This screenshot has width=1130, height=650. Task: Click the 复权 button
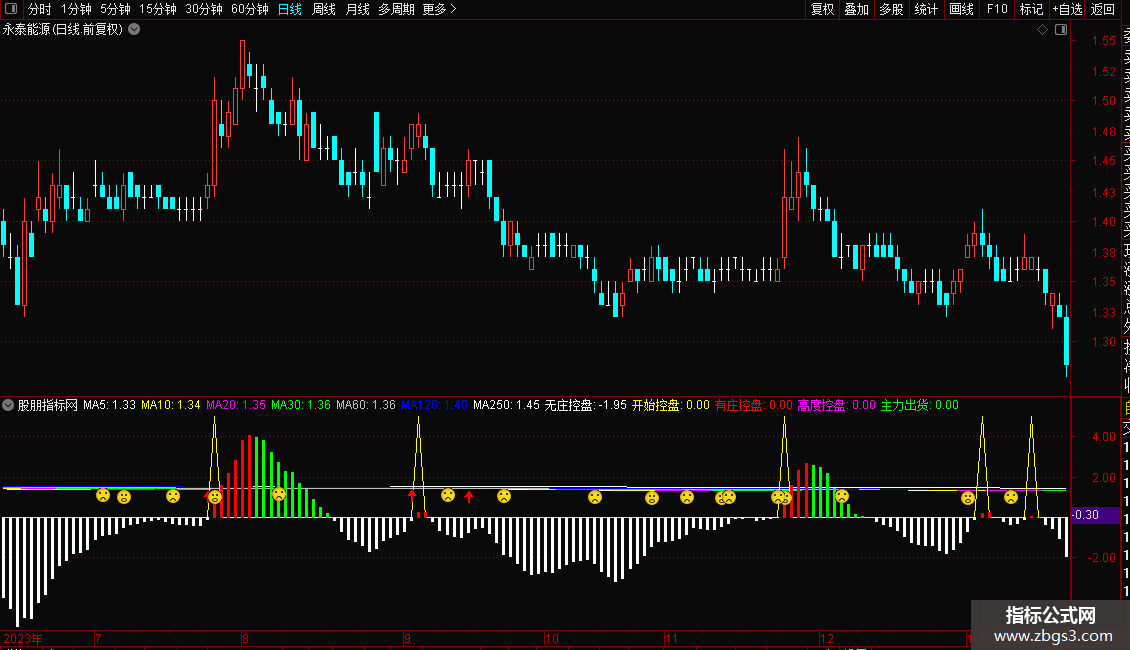pos(822,9)
